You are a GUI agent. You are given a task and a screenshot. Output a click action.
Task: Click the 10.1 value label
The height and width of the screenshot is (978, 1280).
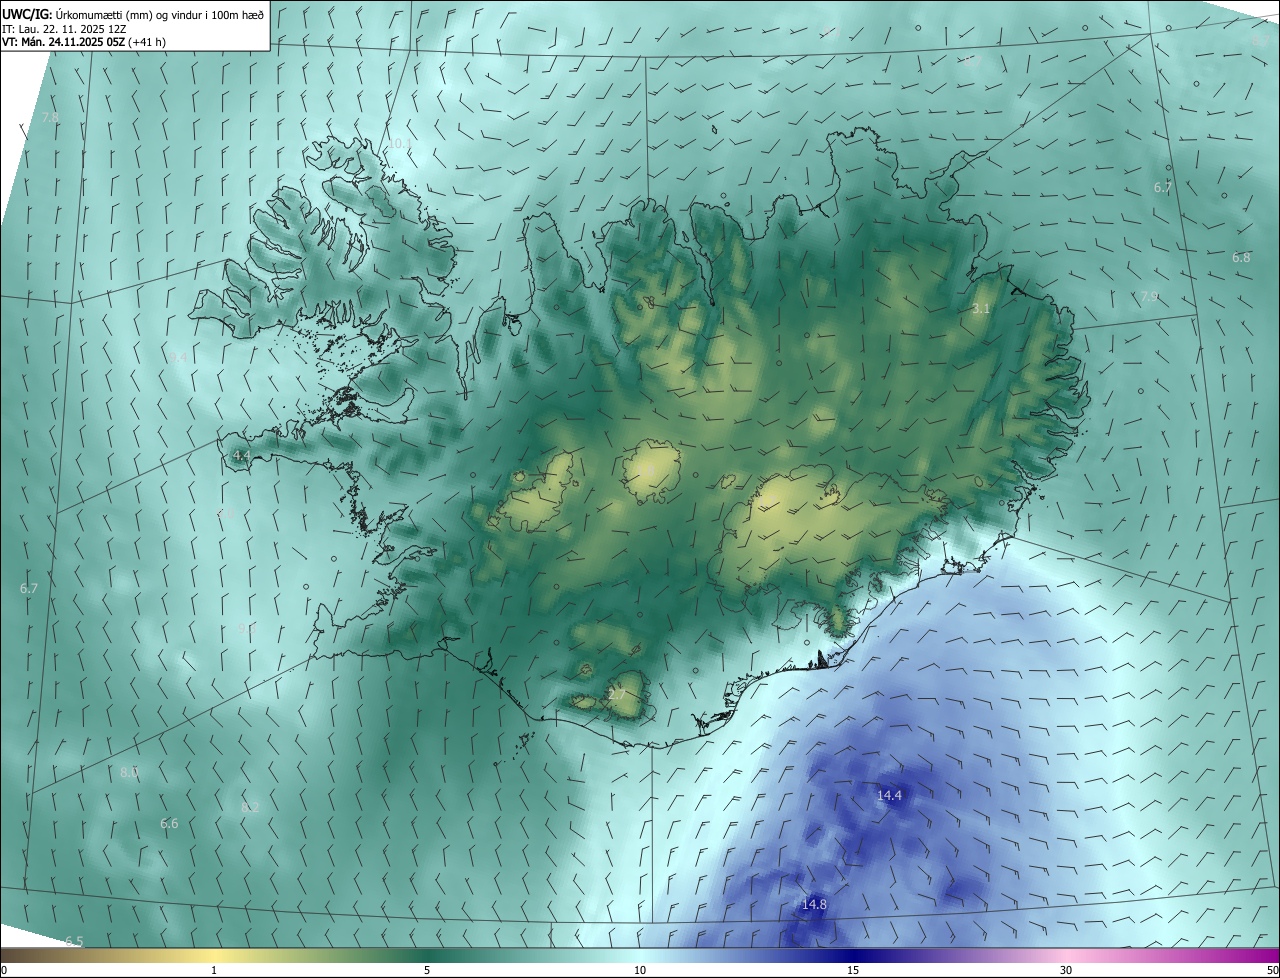399,144
